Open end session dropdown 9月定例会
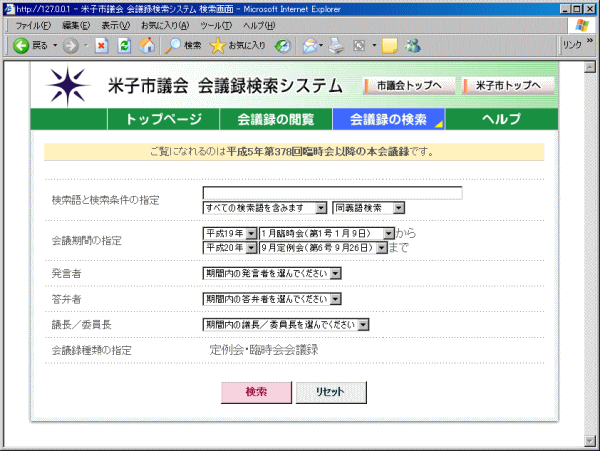Screen dimensions: 600x451 (323, 248)
